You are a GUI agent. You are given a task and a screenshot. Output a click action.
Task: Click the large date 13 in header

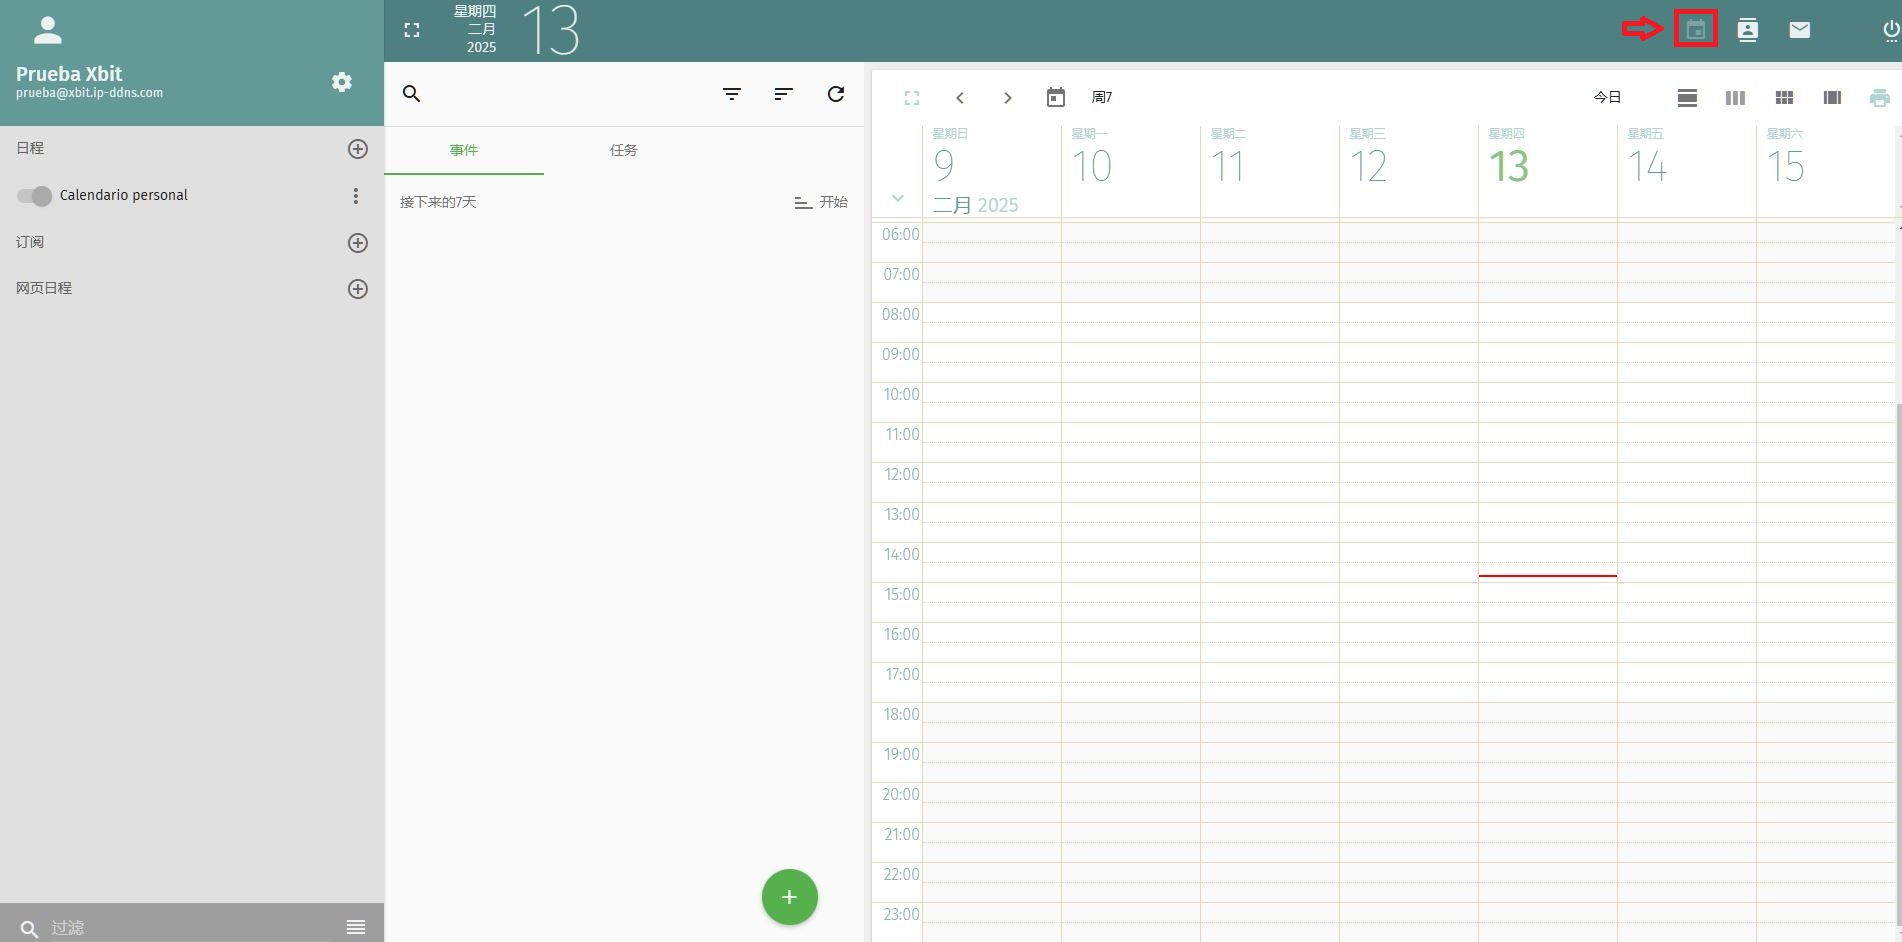551,30
